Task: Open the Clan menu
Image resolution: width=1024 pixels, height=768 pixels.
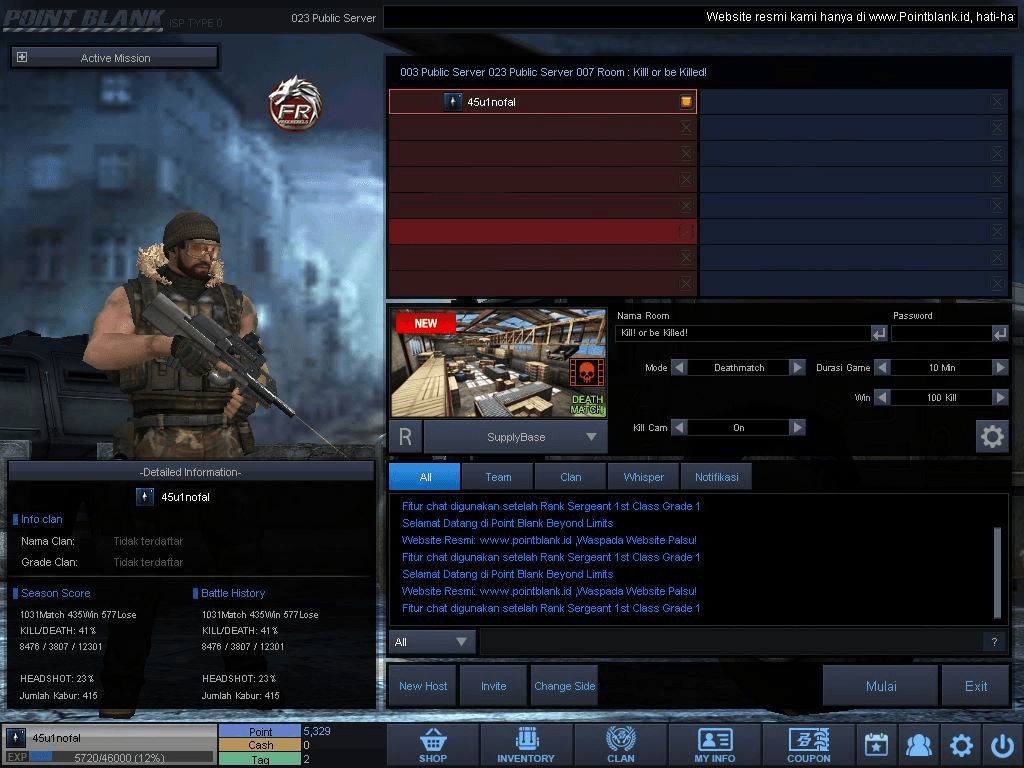Action: click(620, 745)
